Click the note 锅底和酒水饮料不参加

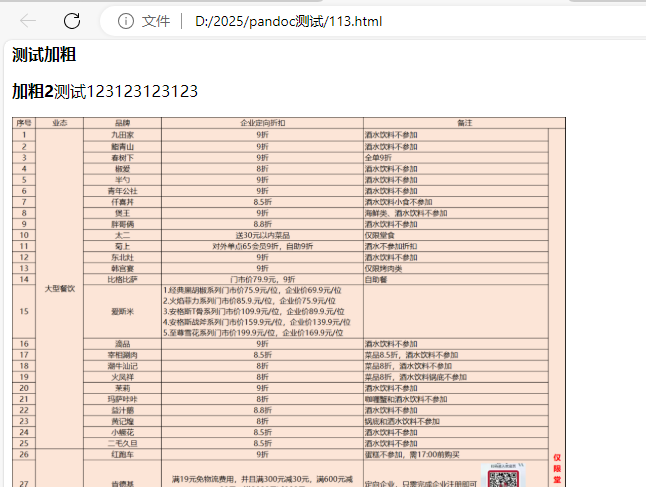[402, 421]
